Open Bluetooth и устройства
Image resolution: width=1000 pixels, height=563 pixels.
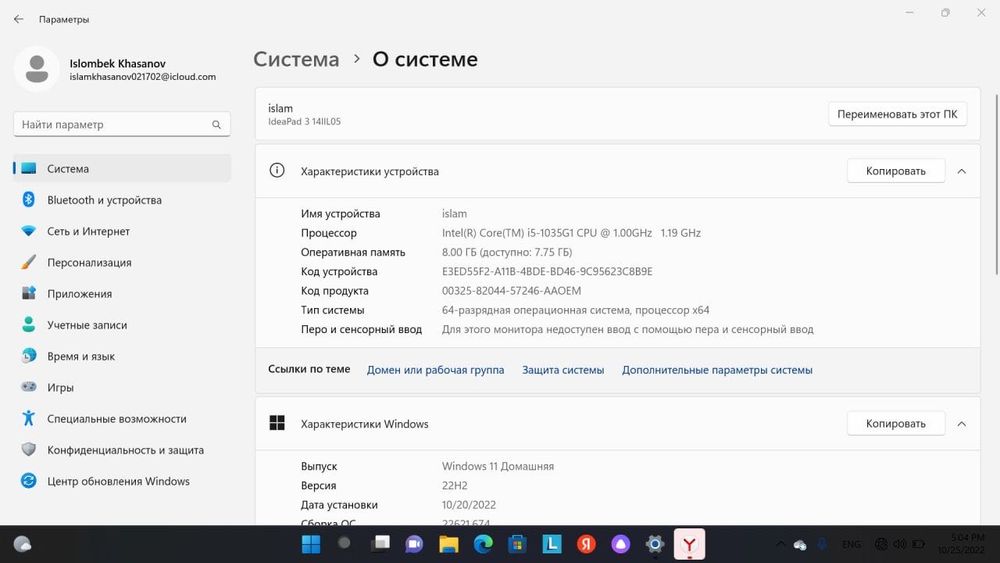tap(122, 200)
